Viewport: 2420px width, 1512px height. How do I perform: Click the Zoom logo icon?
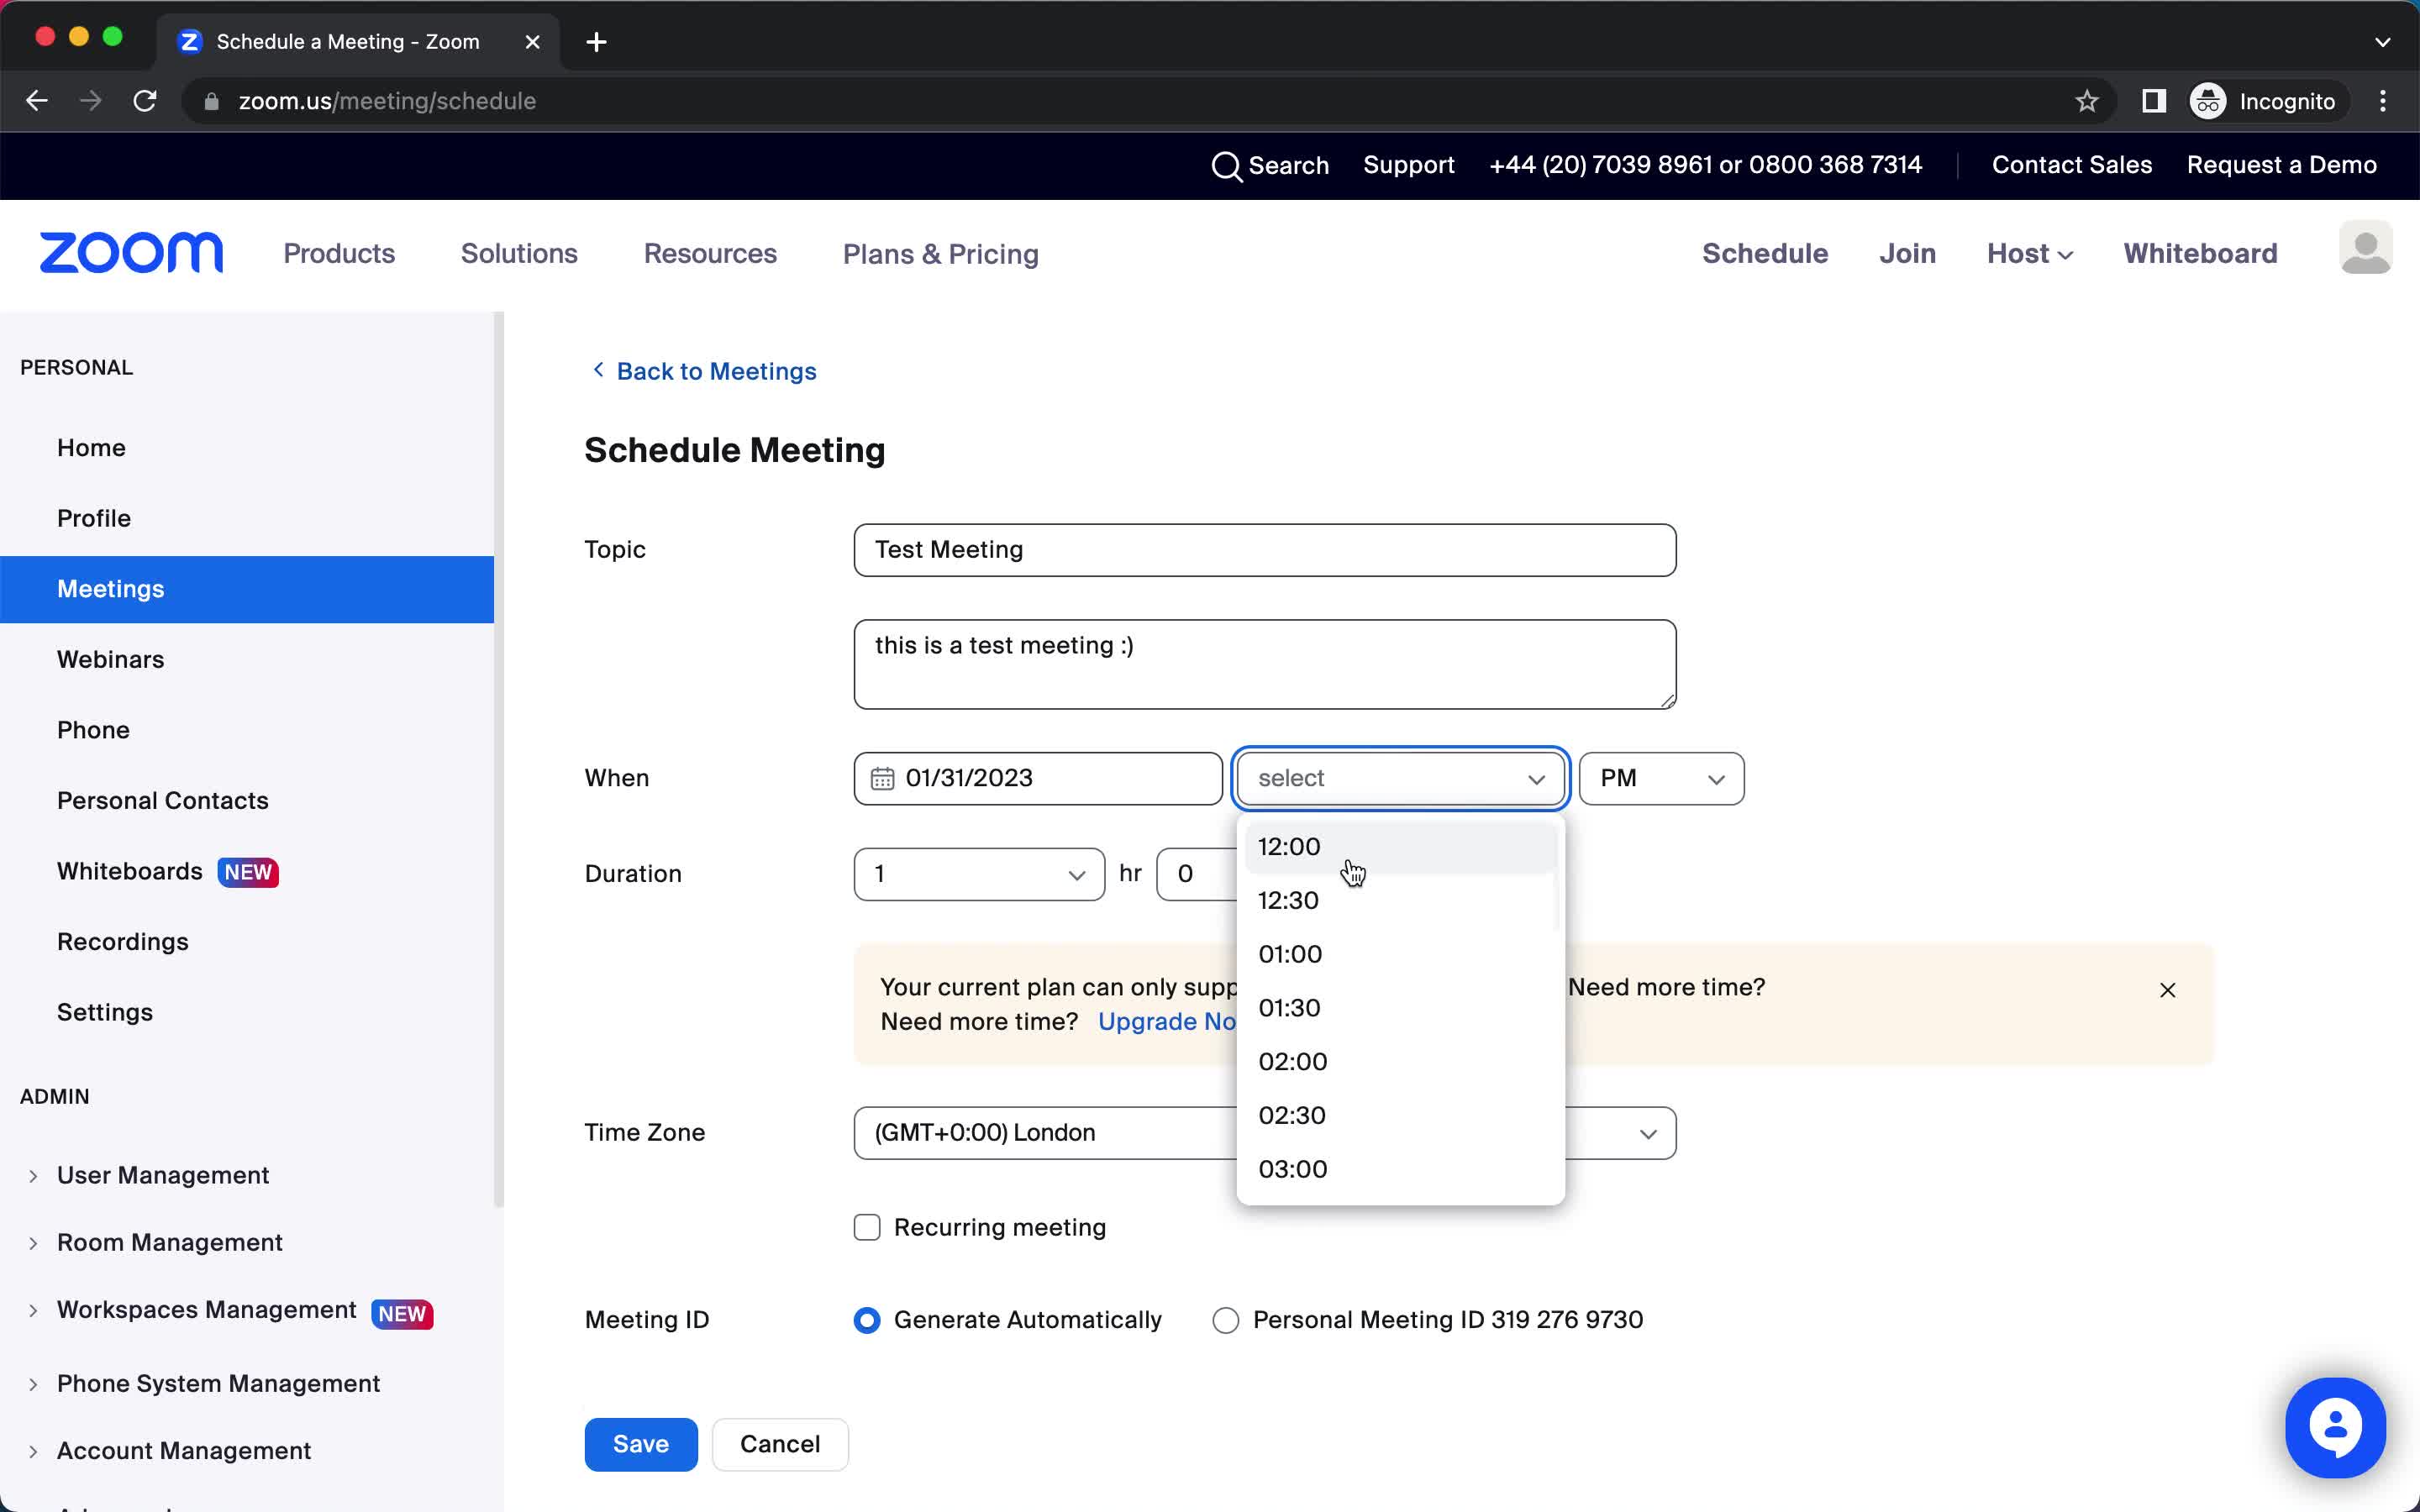pyautogui.click(x=131, y=253)
